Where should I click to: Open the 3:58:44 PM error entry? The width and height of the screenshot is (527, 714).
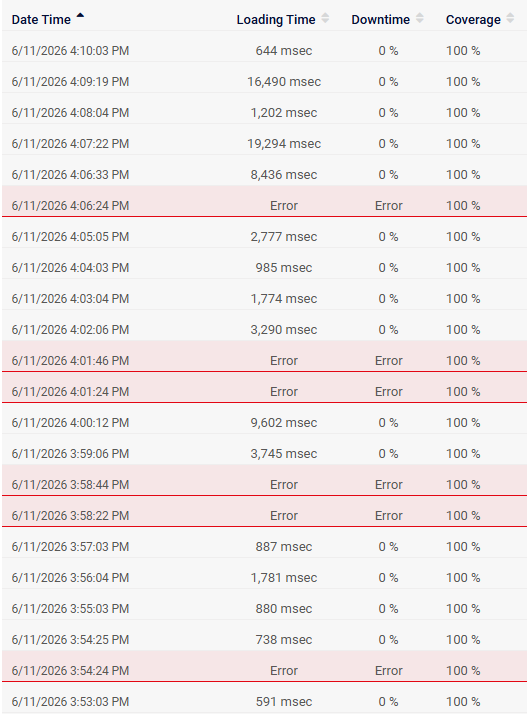point(264,484)
